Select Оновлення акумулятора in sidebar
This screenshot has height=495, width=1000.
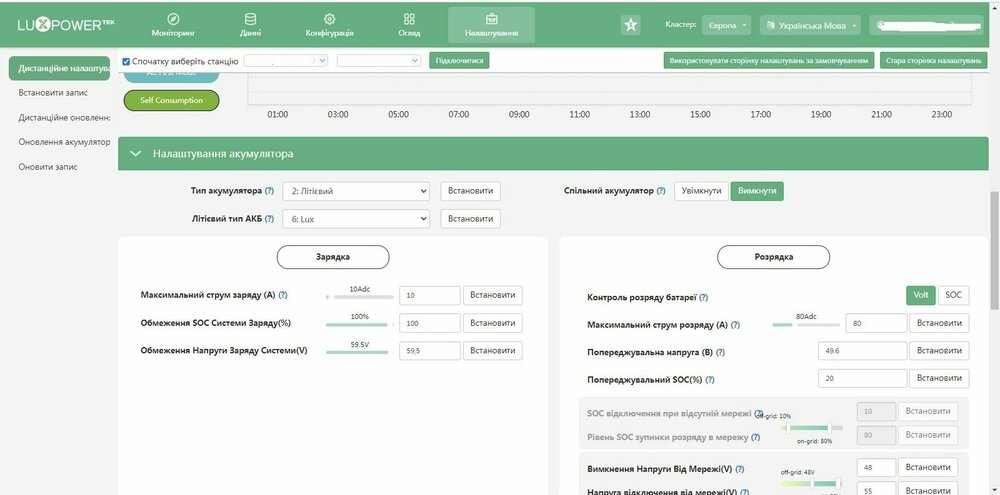pyautogui.click(x=64, y=142)
